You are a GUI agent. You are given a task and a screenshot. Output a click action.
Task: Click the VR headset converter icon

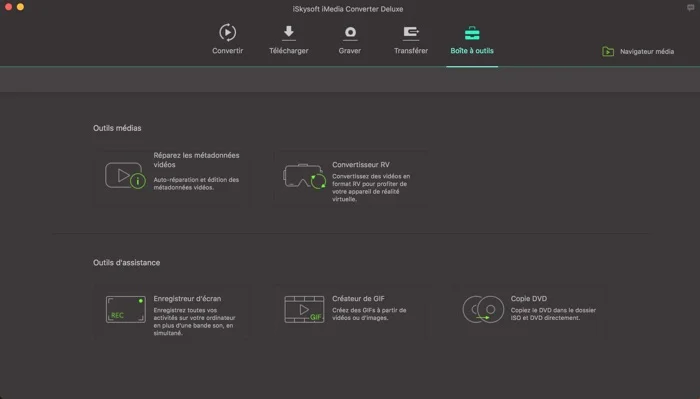point(304,176)
